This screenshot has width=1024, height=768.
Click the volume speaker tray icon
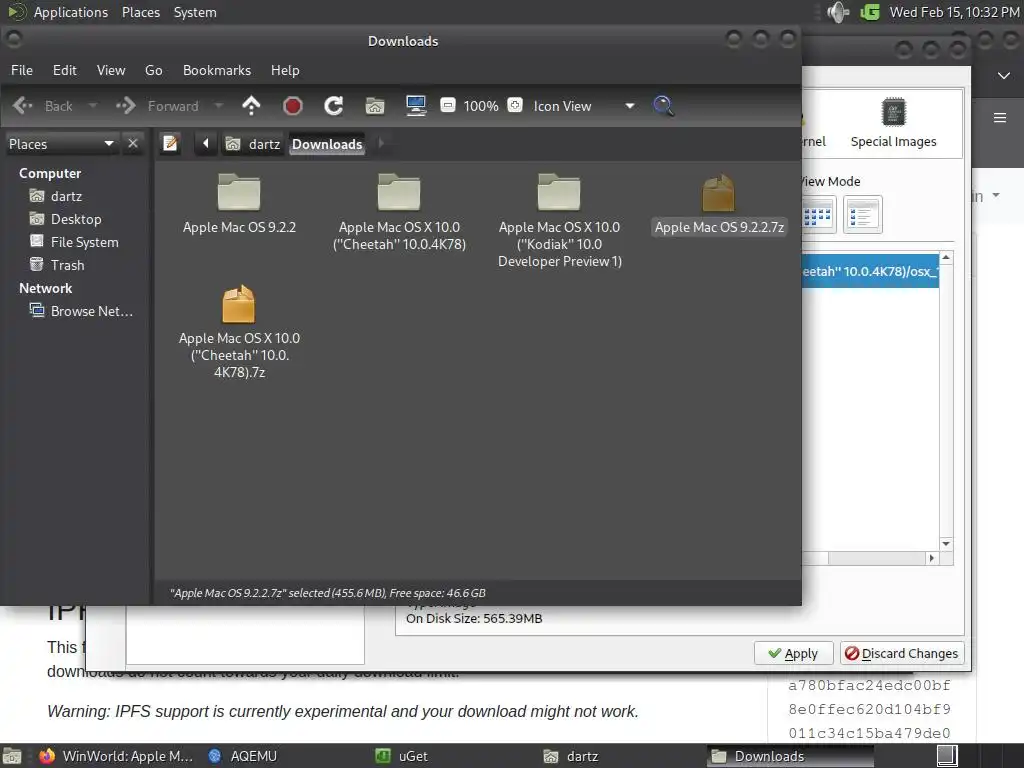coord(837,12)
